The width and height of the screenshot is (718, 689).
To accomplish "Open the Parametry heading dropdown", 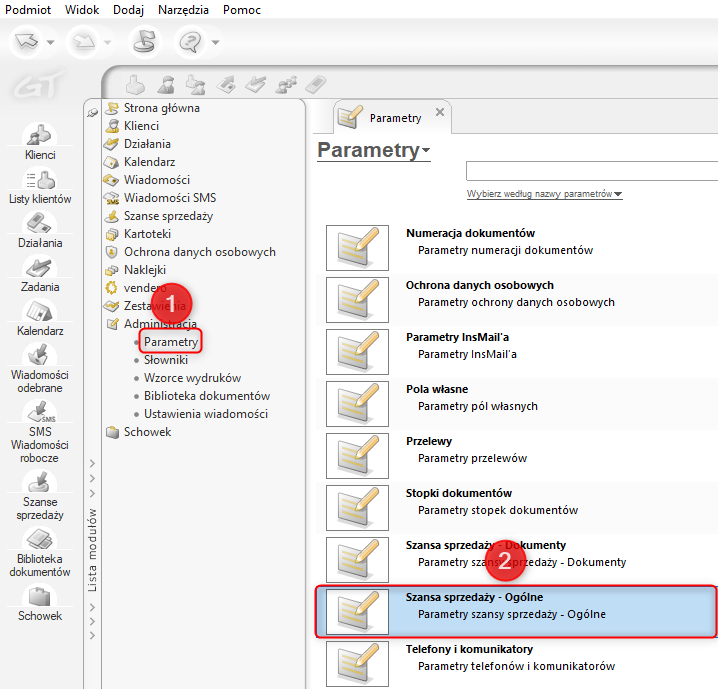I will click(374, 150).
